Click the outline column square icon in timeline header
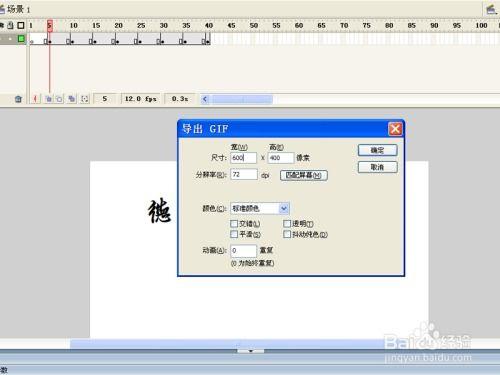 pyautogui.click(x=21, y=25)
